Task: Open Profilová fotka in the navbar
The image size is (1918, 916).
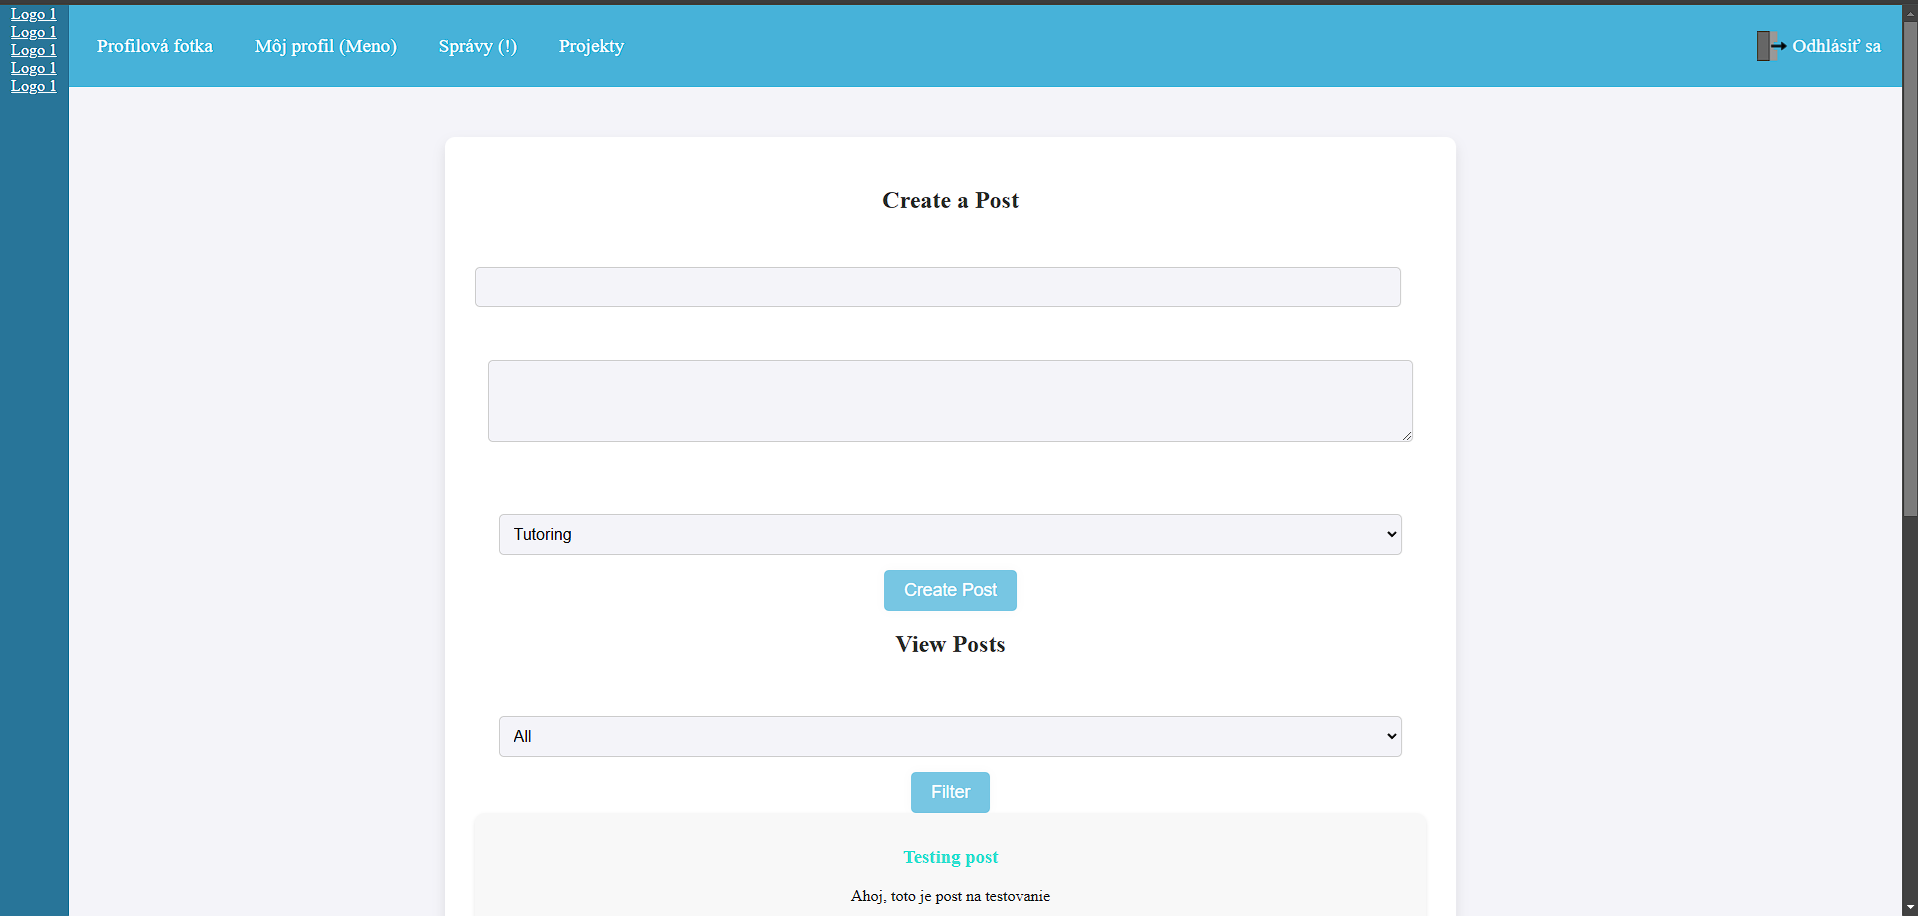Action: coord(155,46)
